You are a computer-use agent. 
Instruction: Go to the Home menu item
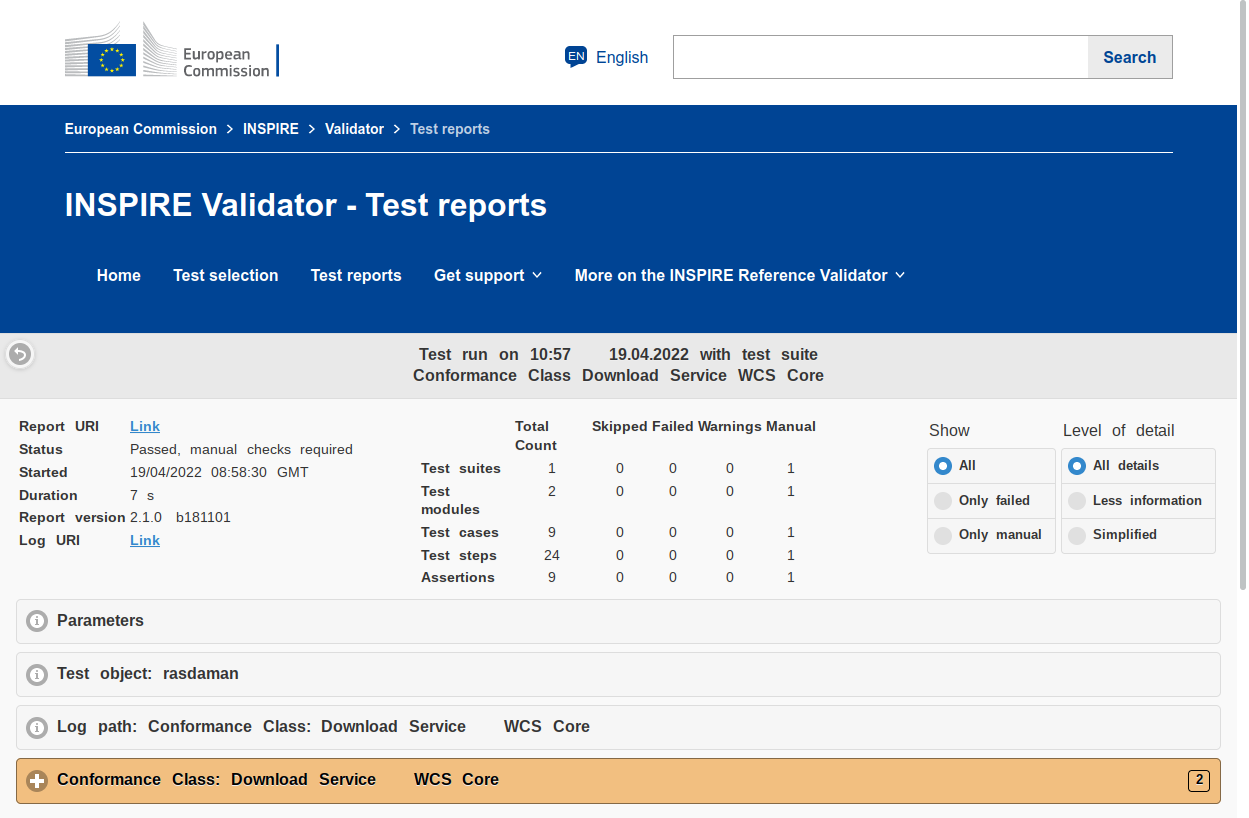(119, 275)
